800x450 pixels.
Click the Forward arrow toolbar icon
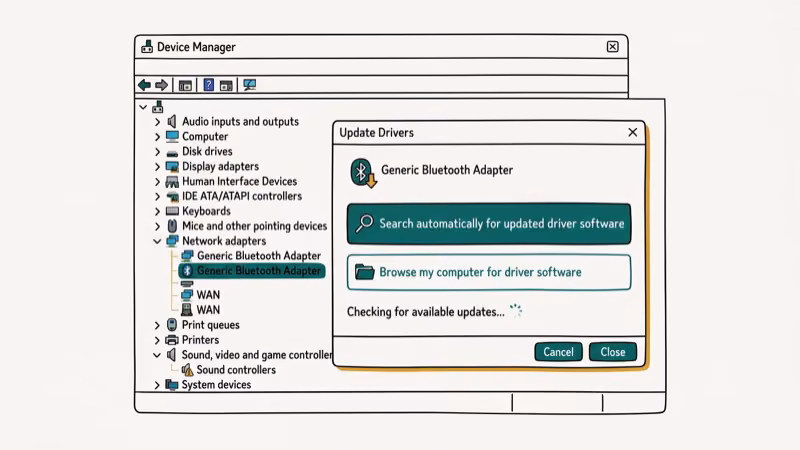[x=161, y=85]
